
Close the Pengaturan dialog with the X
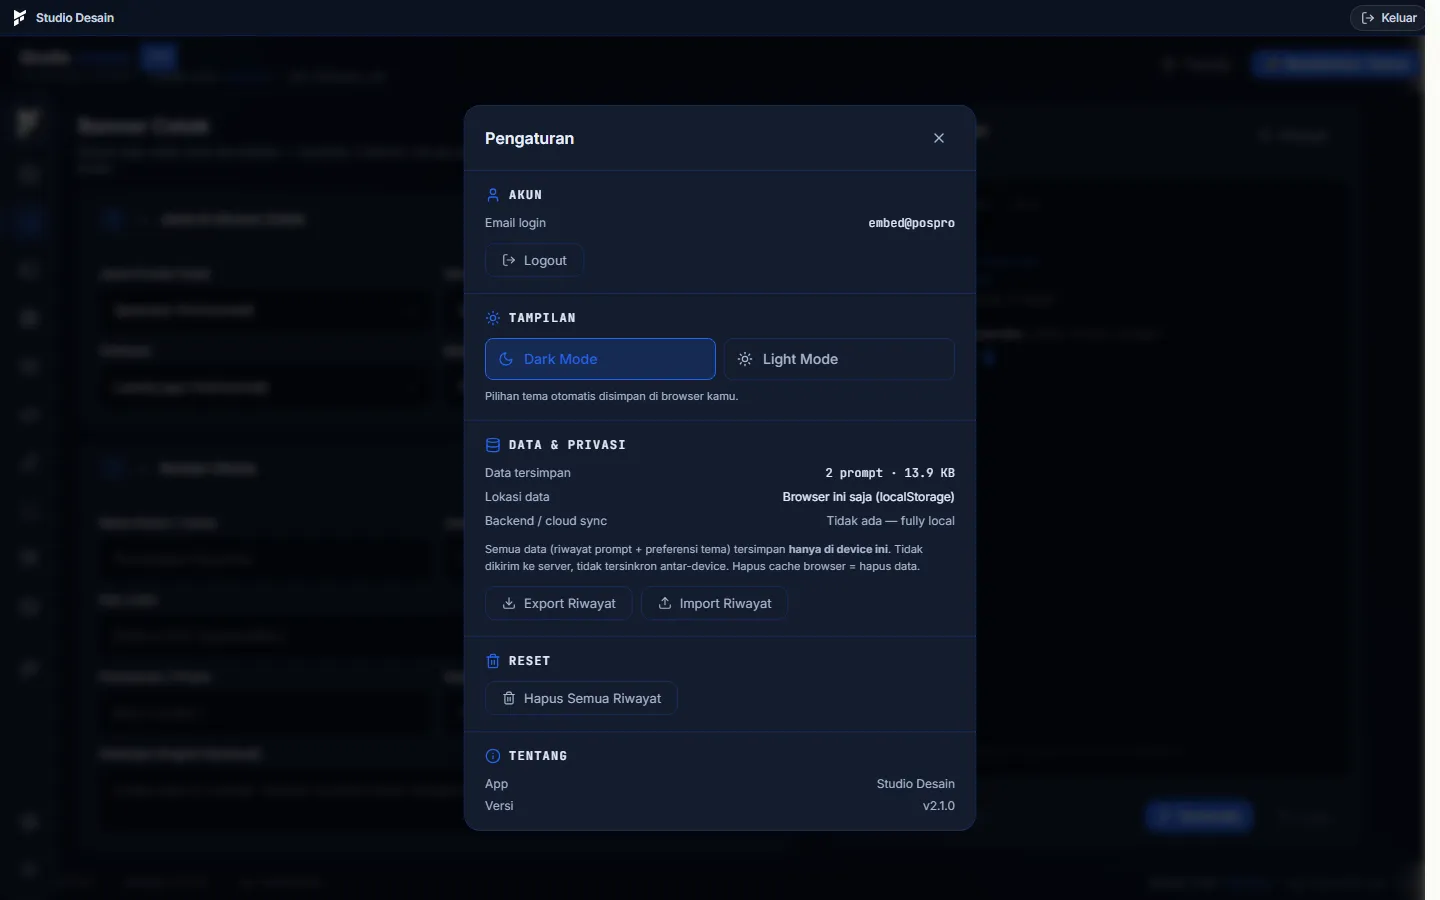pyautogui.click(x=939, y=138)
